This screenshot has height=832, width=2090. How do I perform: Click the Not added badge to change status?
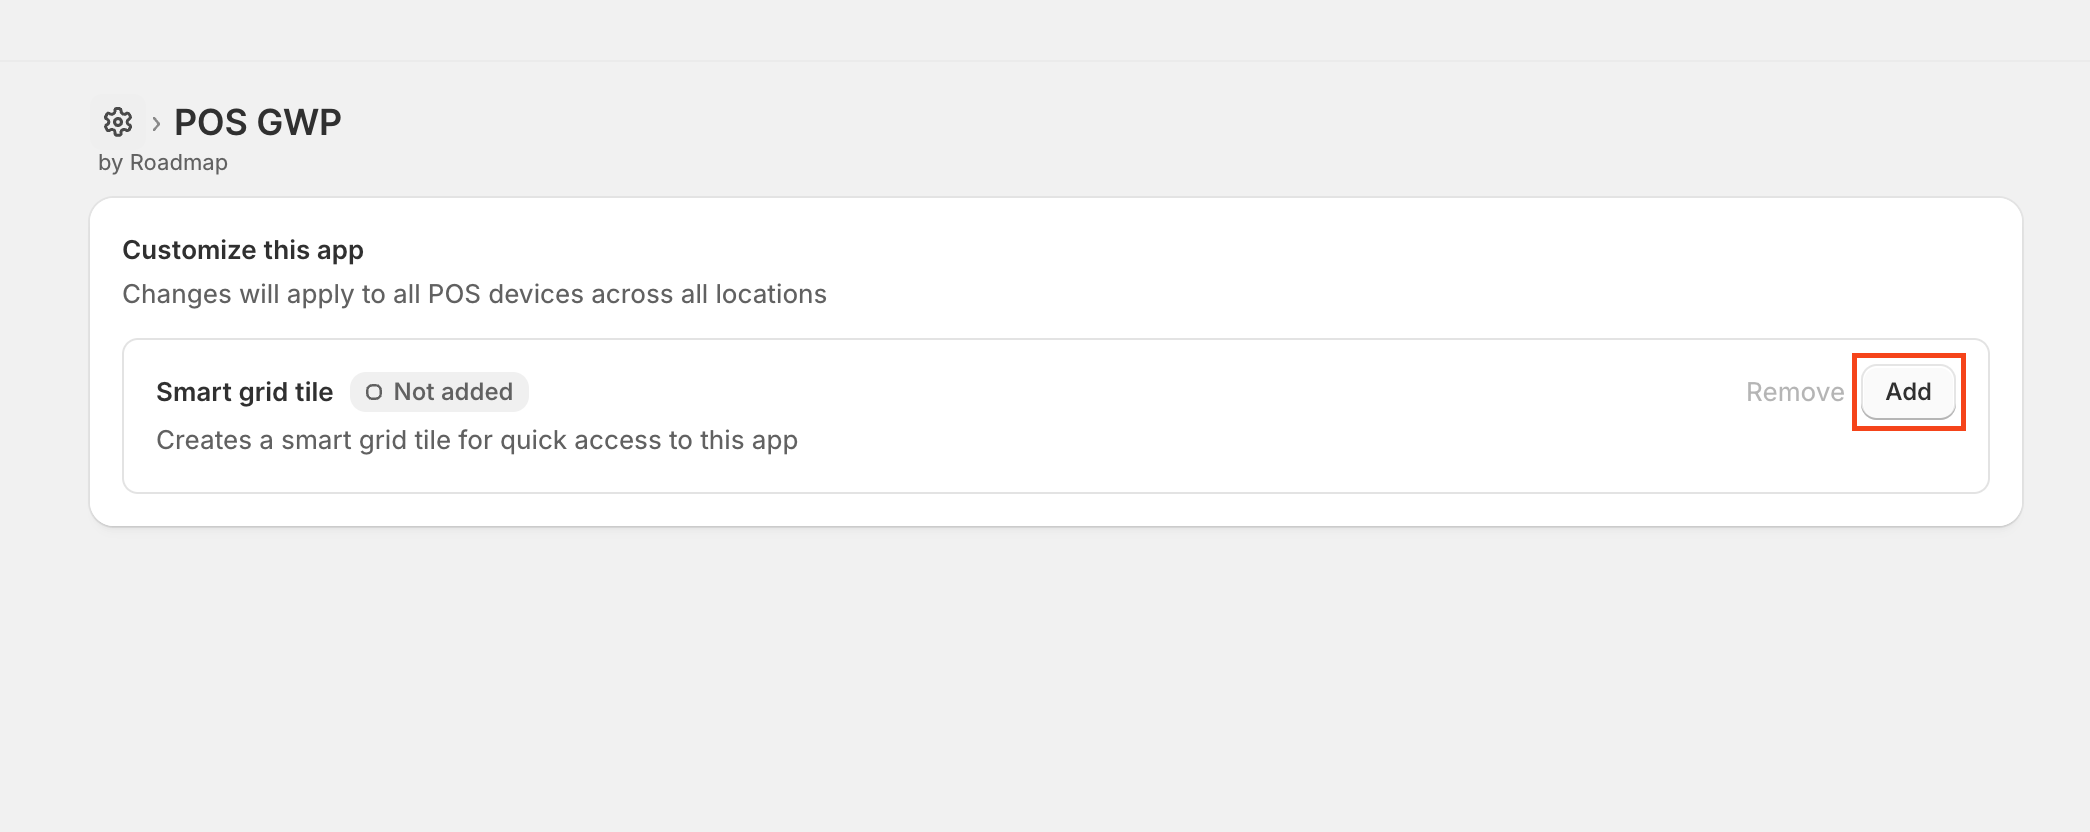click(439, 392)
